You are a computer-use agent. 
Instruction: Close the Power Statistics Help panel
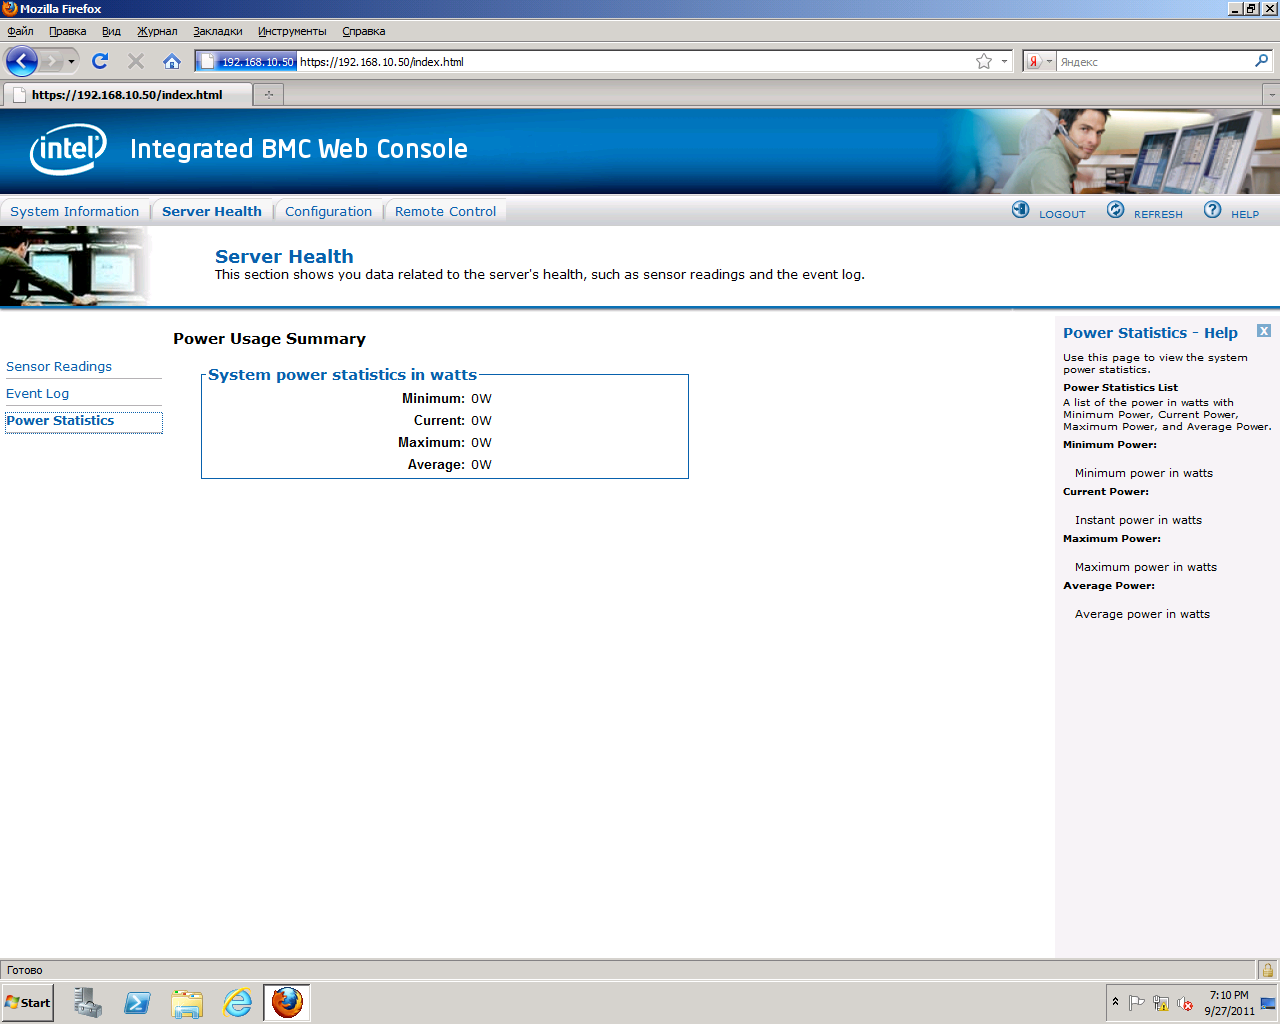(x=1264, y=331)
